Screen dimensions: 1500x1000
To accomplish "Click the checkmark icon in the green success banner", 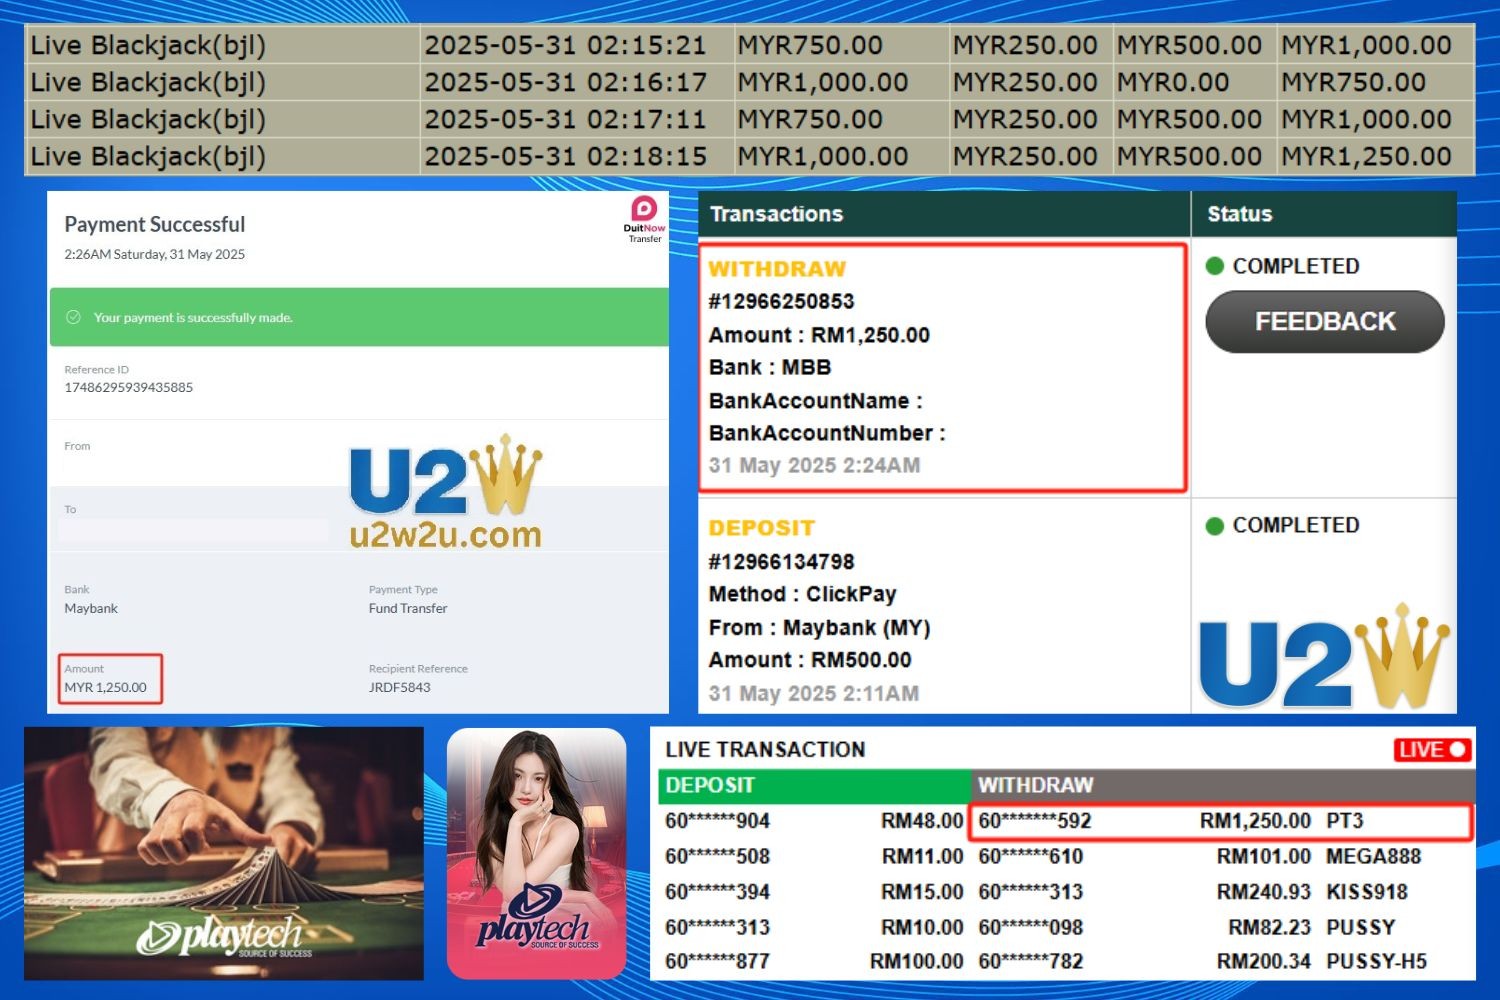I will (73, 317).
